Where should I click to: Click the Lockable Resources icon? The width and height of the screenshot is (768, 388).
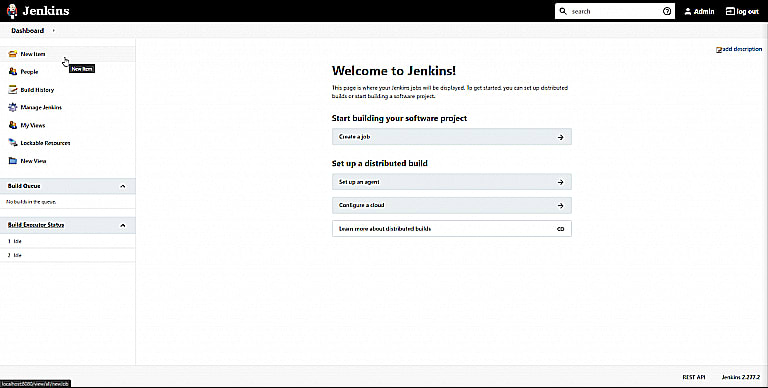(13, 143)
